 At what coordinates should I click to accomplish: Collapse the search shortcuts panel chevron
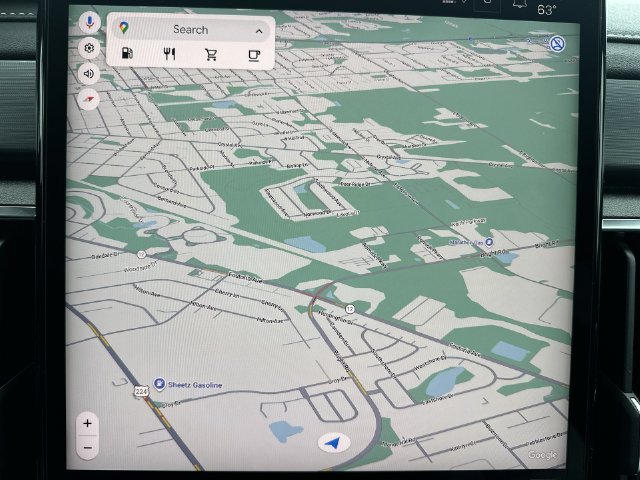pos(259,31)
